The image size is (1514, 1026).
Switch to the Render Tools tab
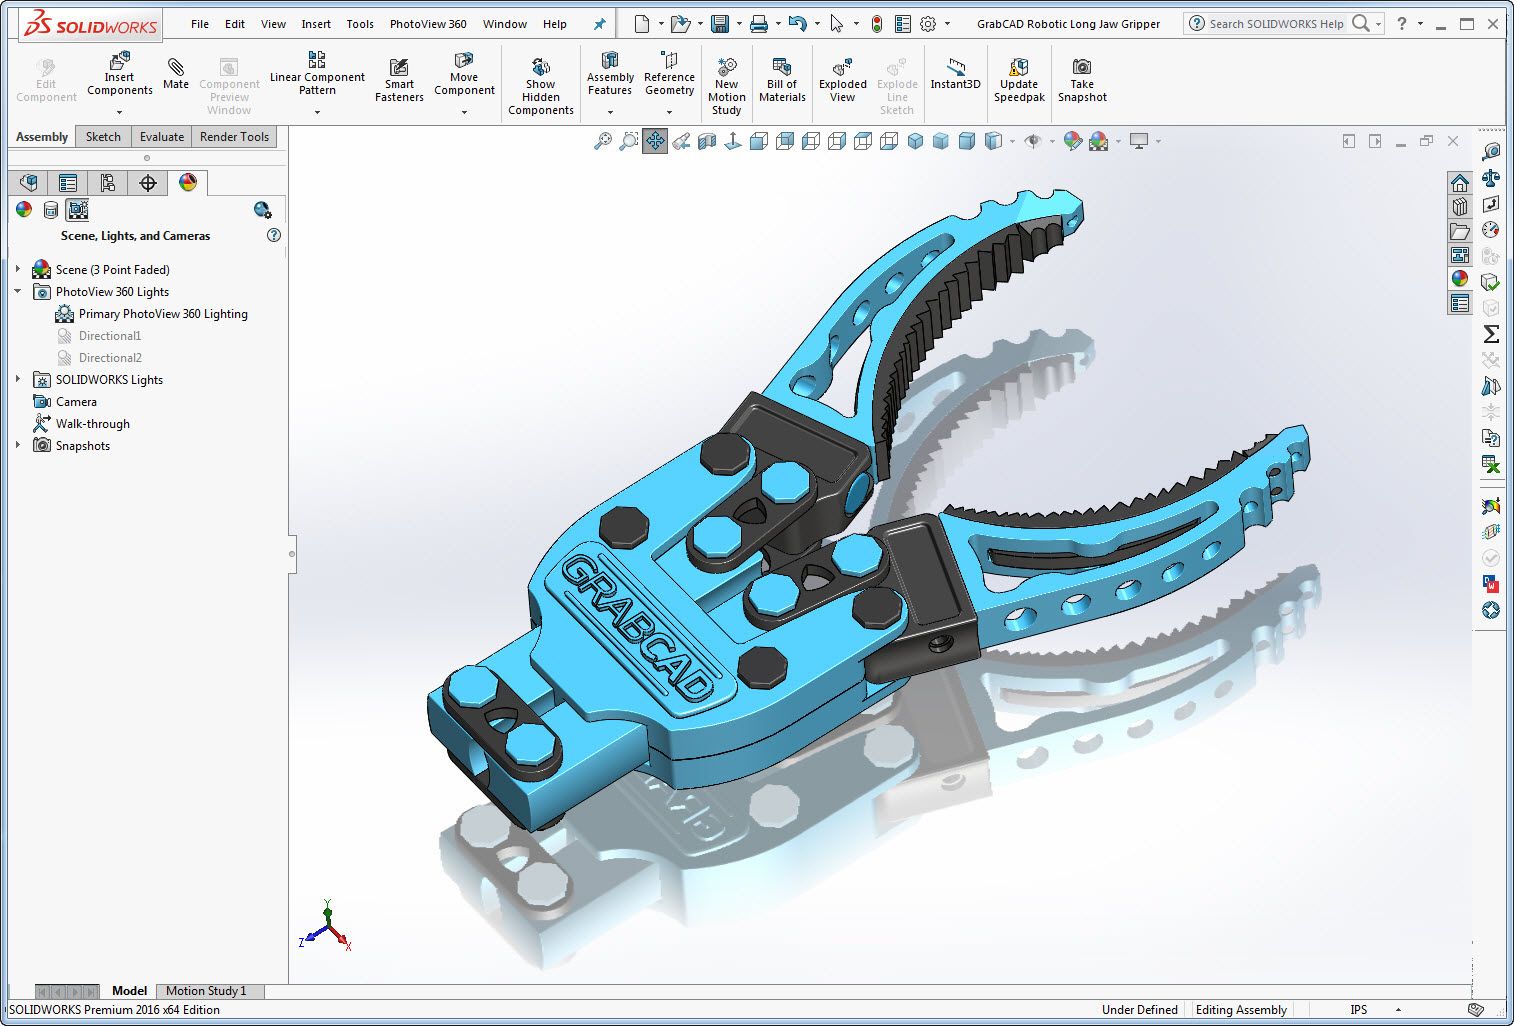pyautogui.click(x=234, y=137)
